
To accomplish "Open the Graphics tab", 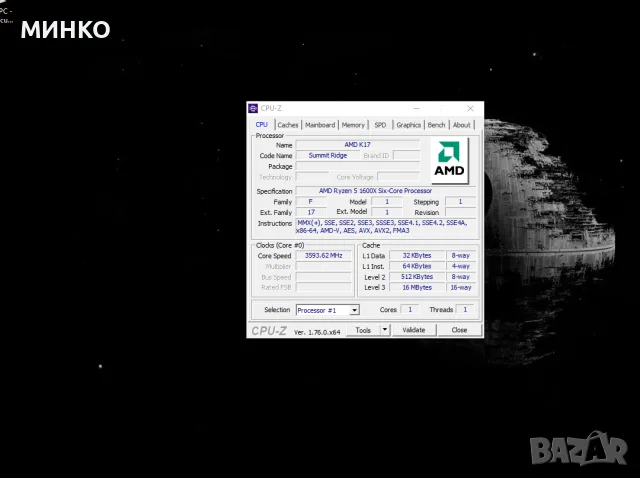I will 409,125.
